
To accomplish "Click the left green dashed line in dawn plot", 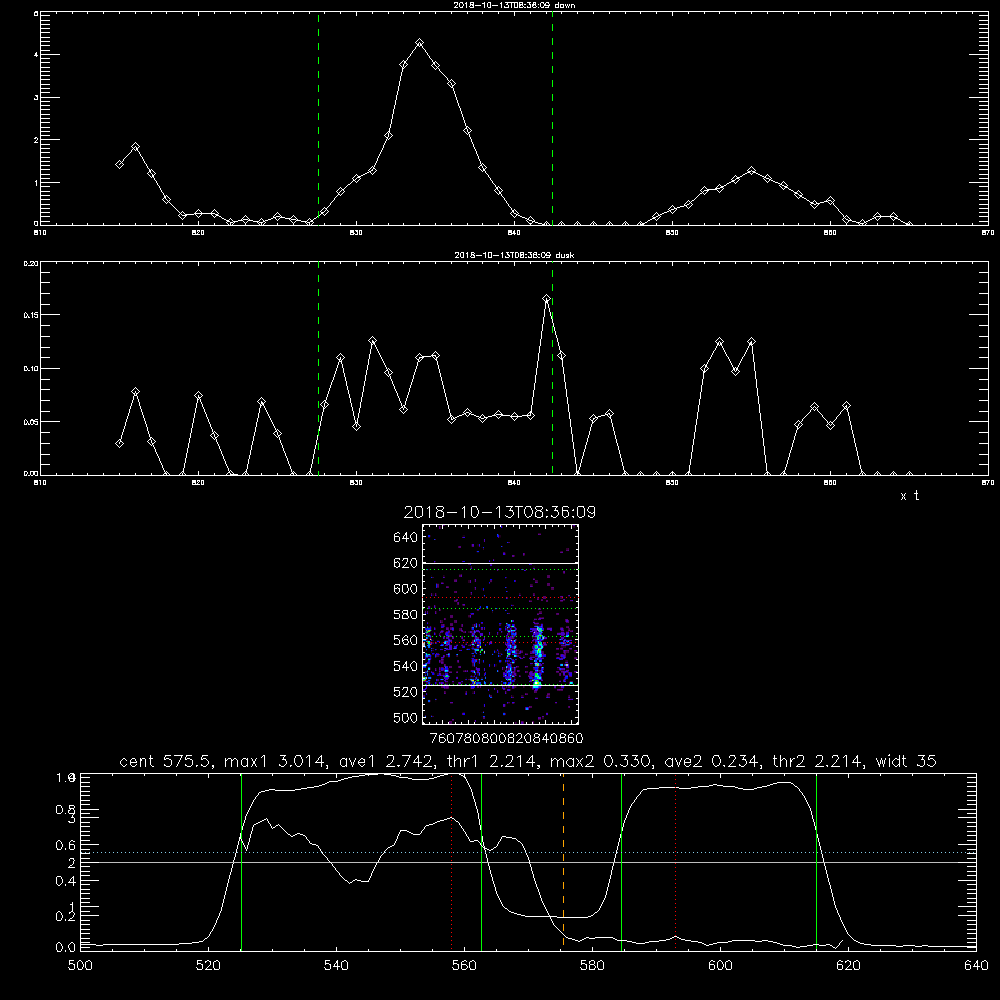I will click(x=318, y=119).
